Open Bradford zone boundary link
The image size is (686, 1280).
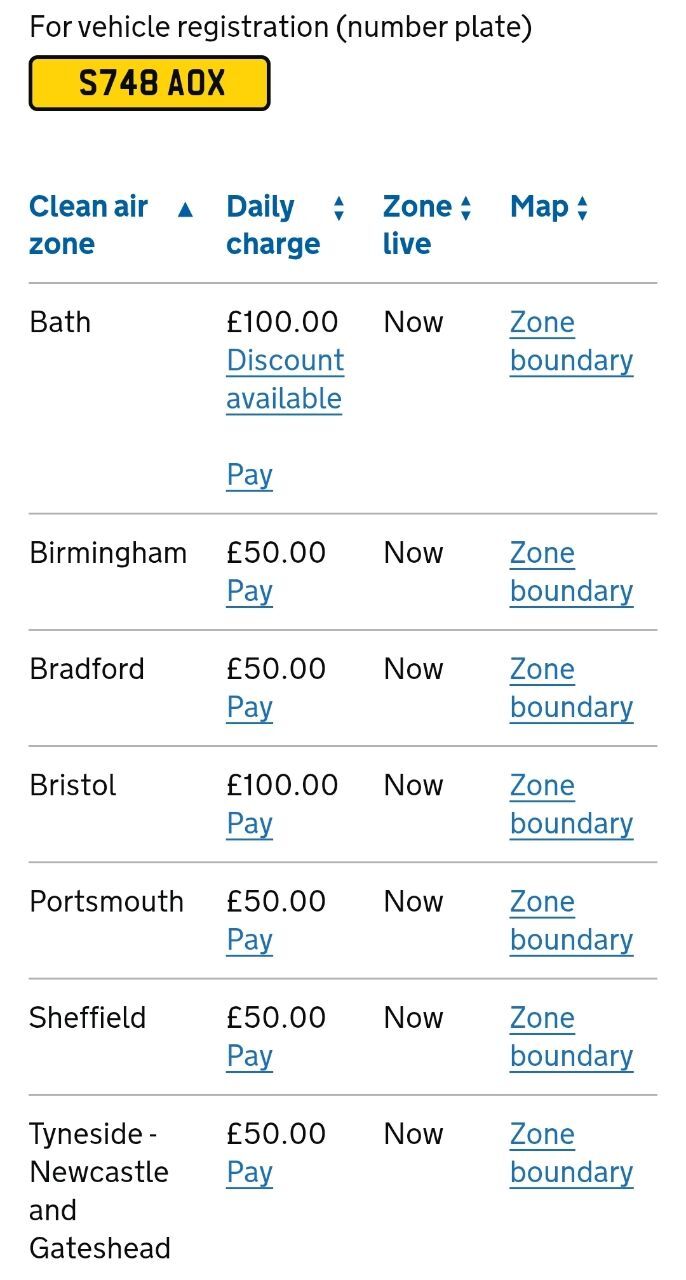570,688
